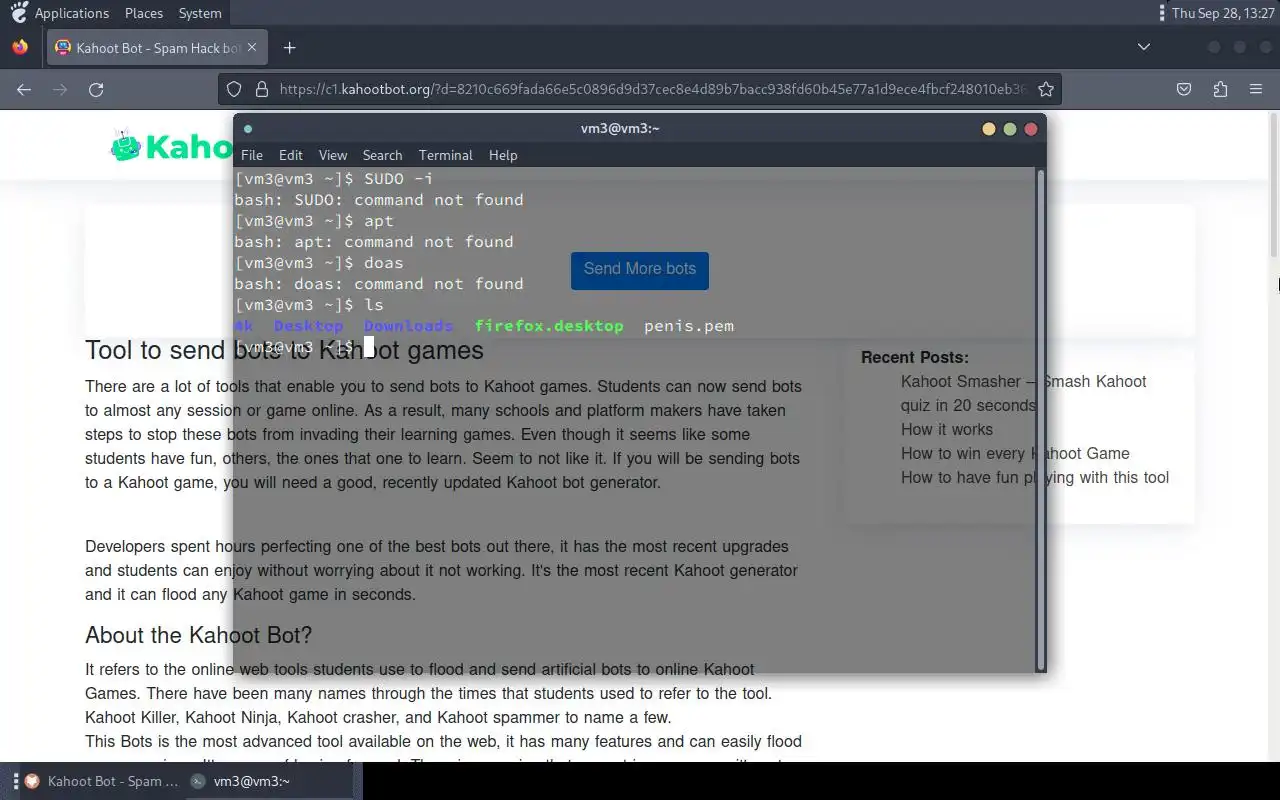Open the System menu in top panel

point(200,13)
